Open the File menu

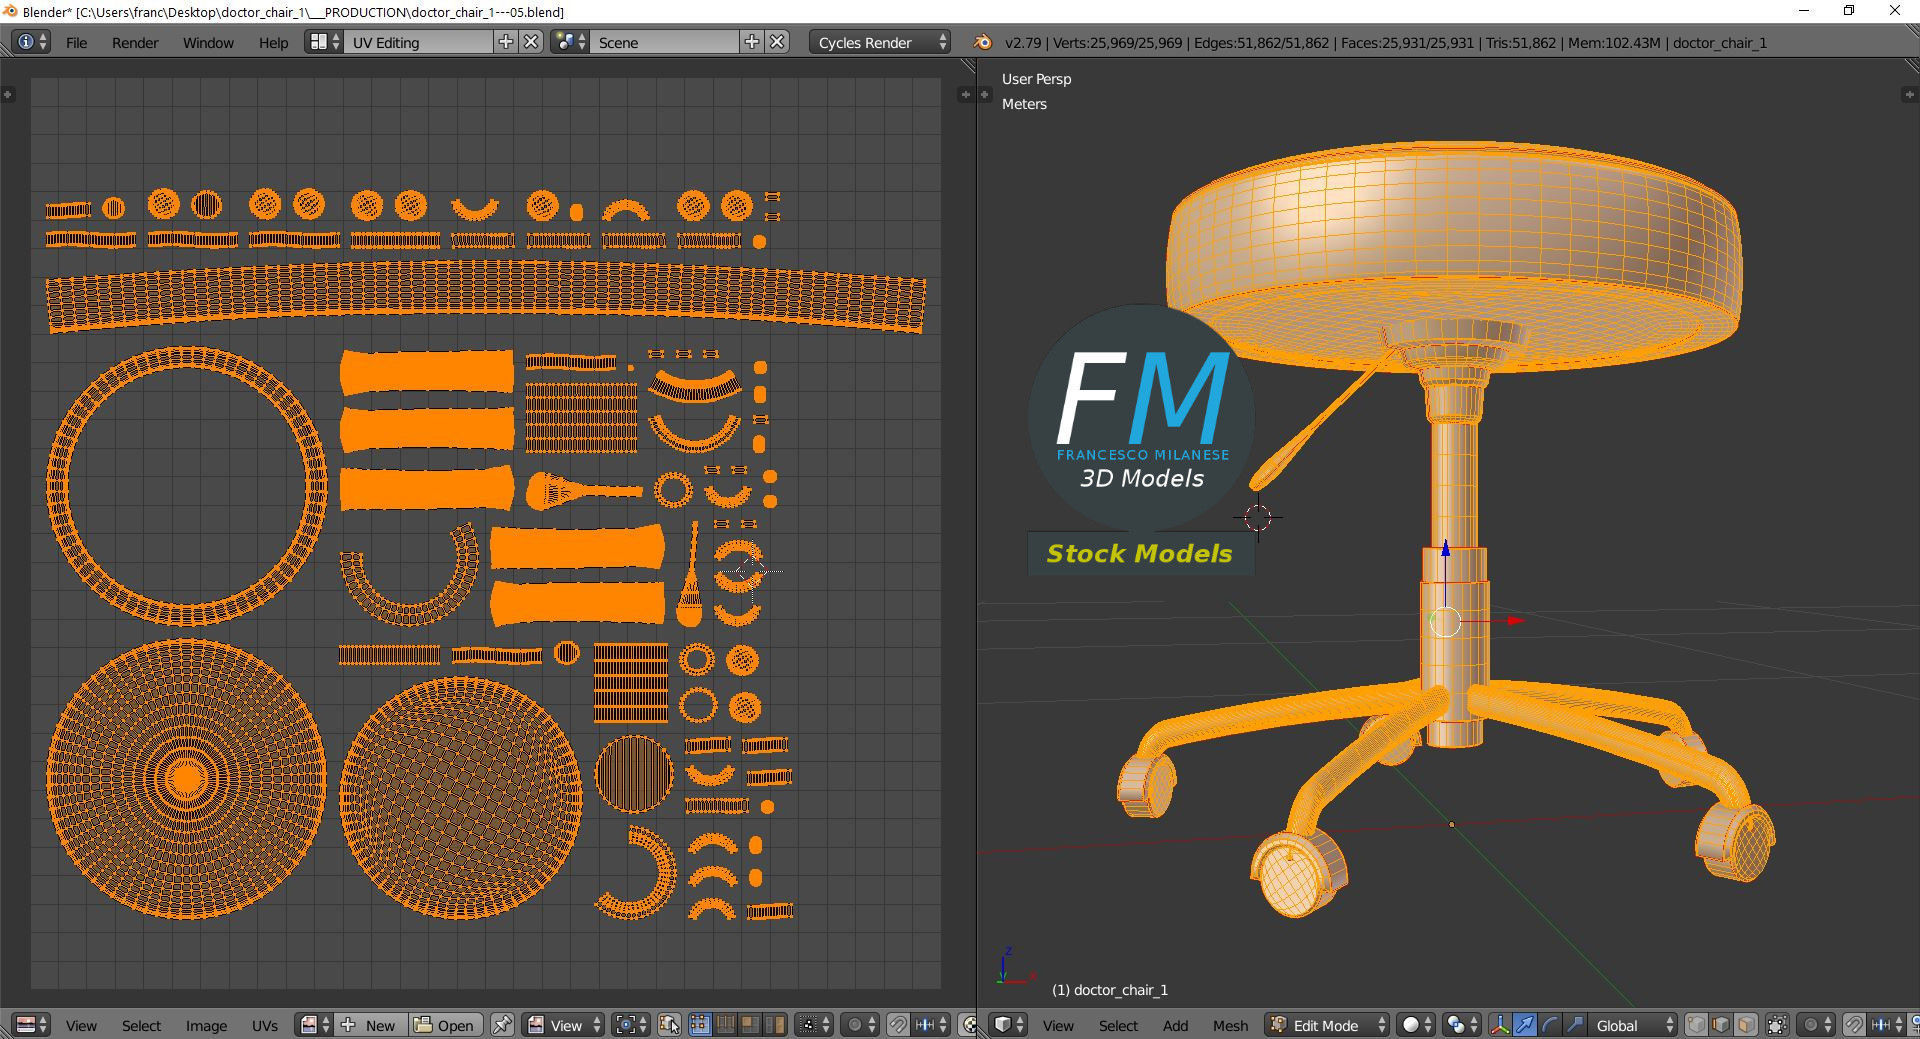click(76, 42)
